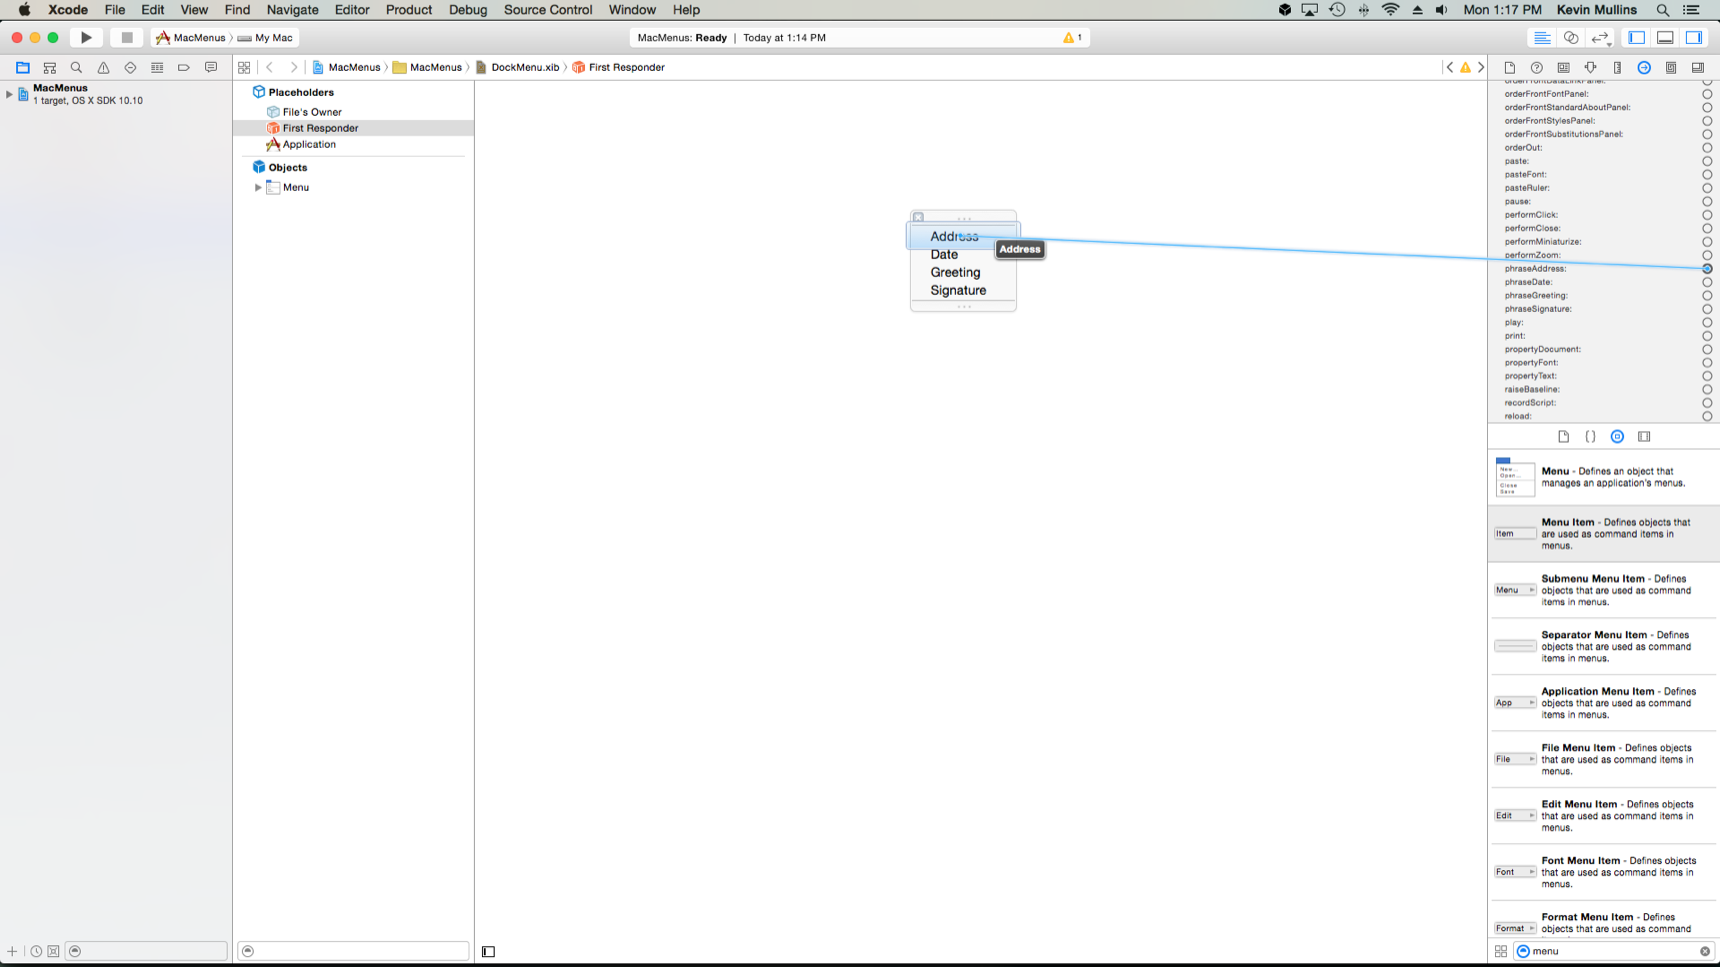Screen dimensions: 1720x967
Task: Open the Report navigator speech bubble icon
Action: (211, 68)
